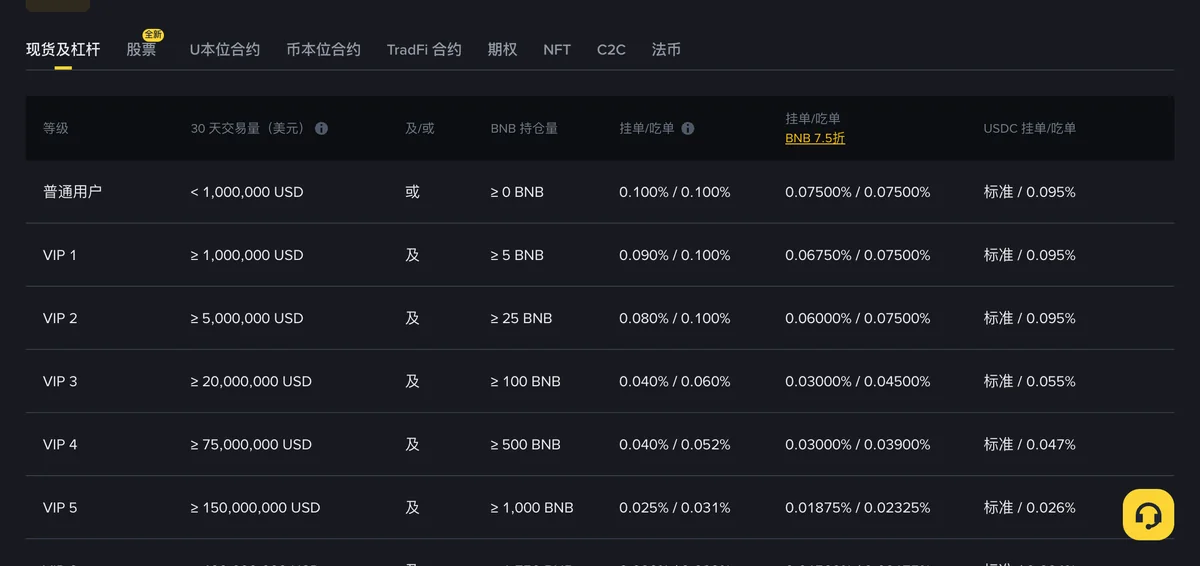The width and height of the screenshot is (1200, 566).
Task: Click the 0.090% / 0.100% fee cell
Action: point(675,255)
